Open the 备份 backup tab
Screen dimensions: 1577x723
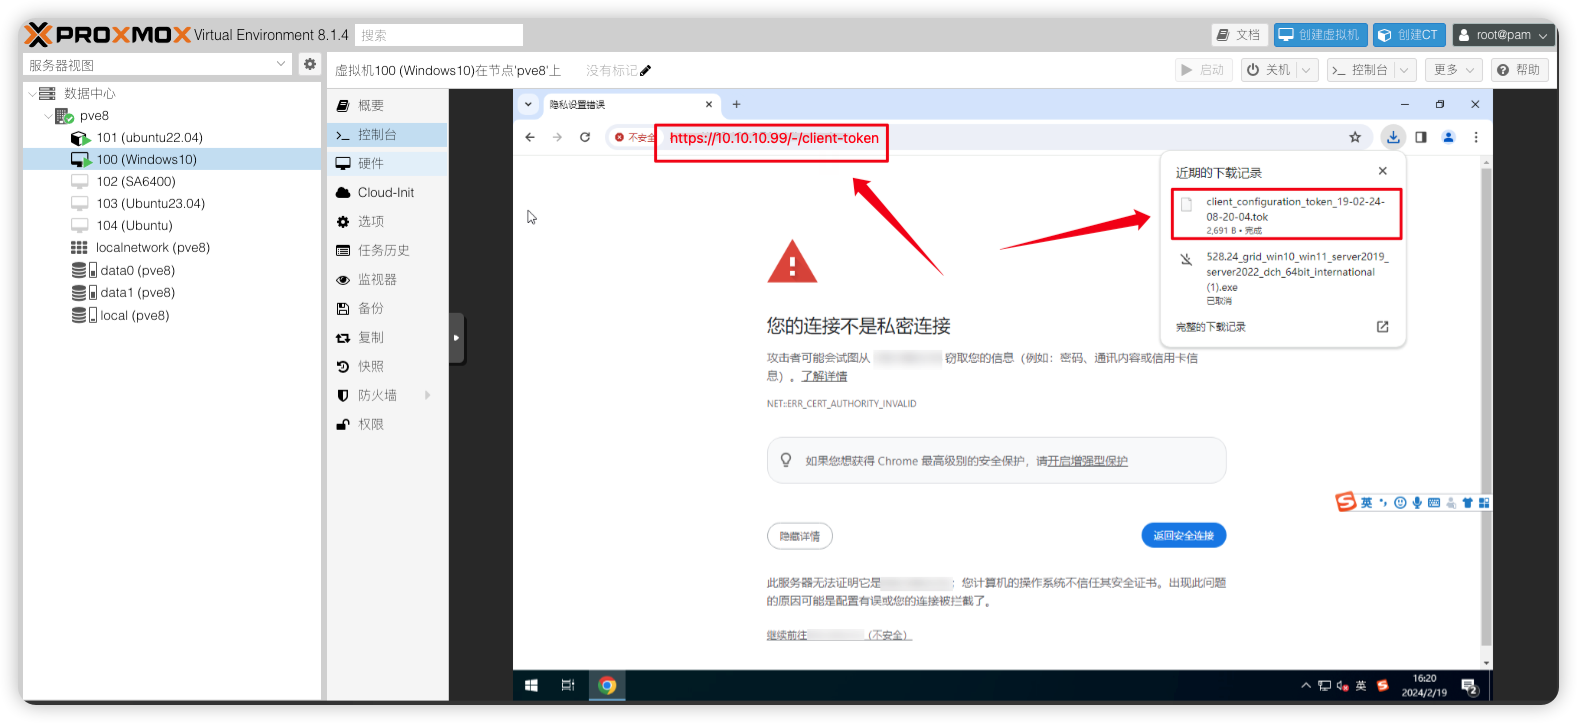tap(387, 308)
